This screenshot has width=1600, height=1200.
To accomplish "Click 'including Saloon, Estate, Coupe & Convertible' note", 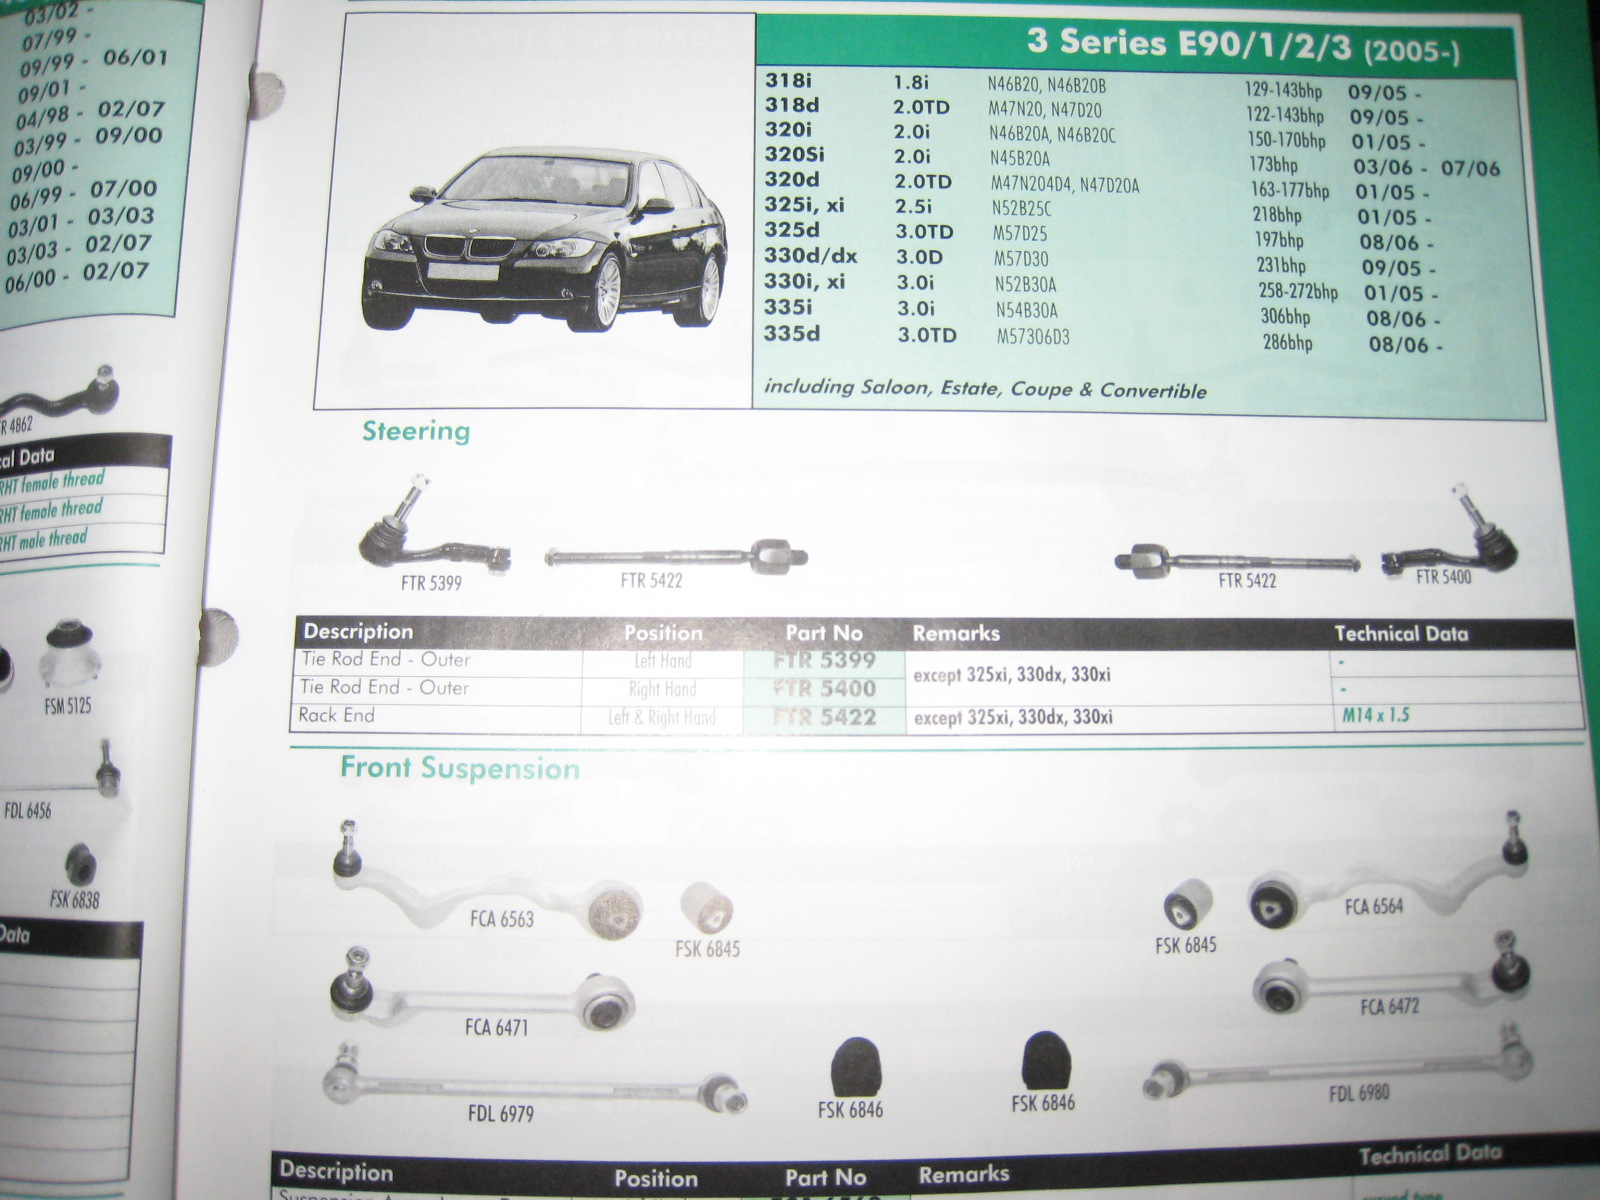I will (x=985, y=388).
